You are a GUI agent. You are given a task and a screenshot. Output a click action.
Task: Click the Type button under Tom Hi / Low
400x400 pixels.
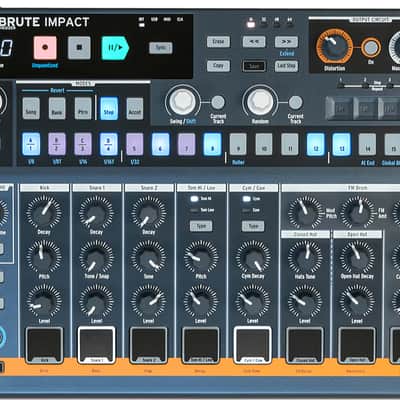[x=201, y=226]
